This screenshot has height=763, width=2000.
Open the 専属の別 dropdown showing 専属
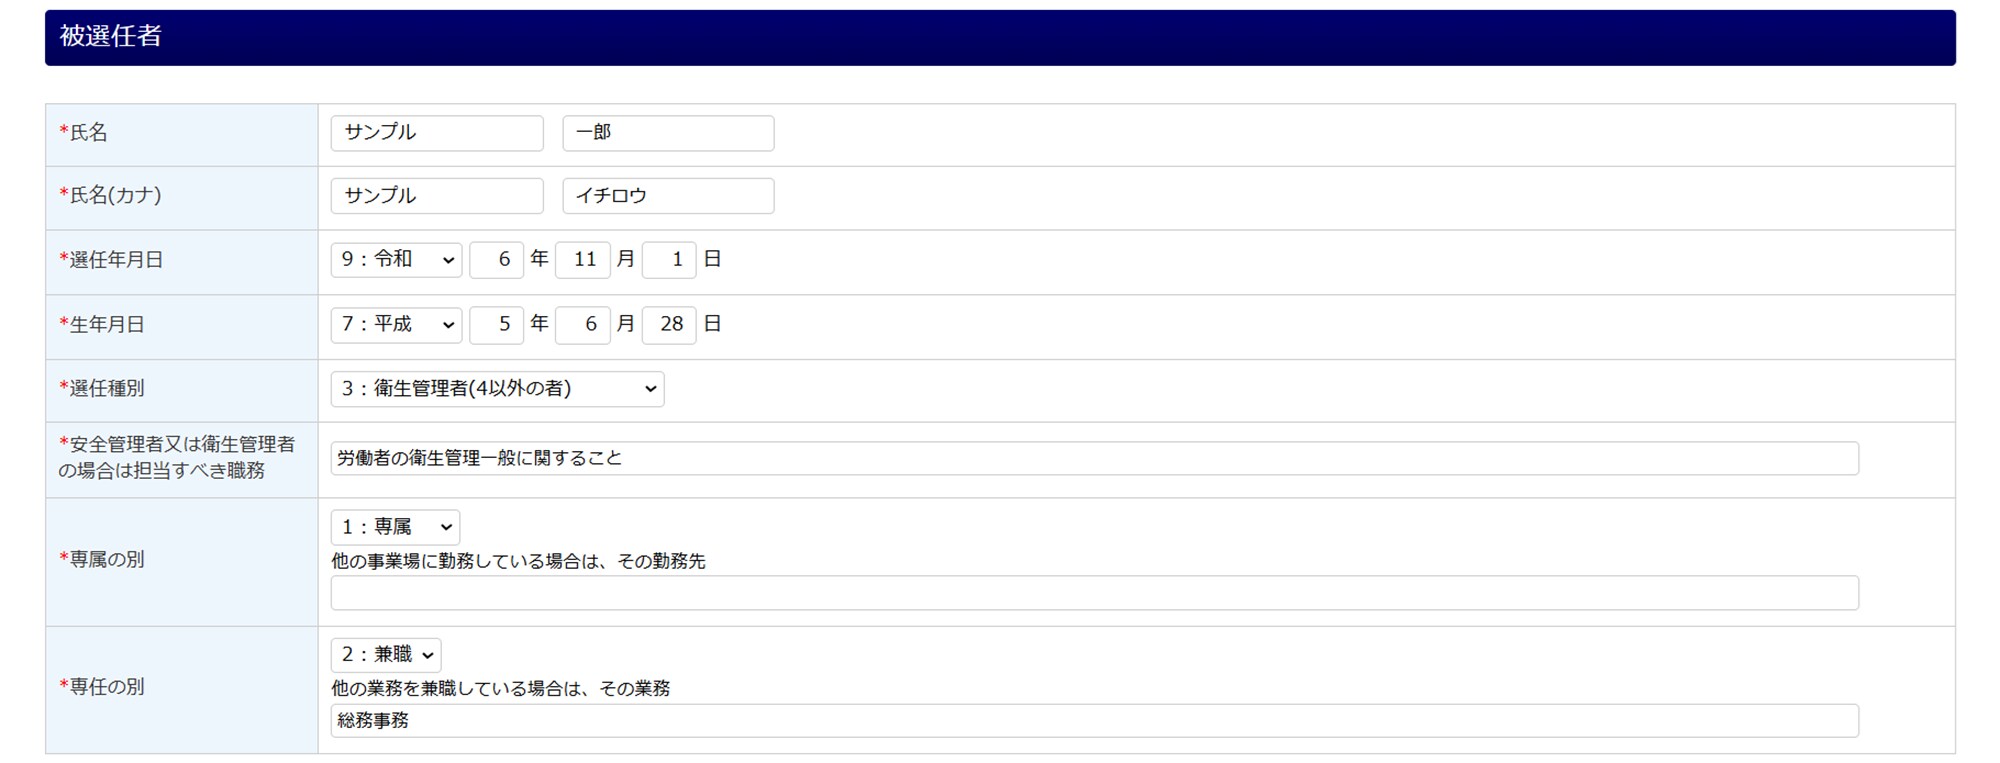point(395,527)
